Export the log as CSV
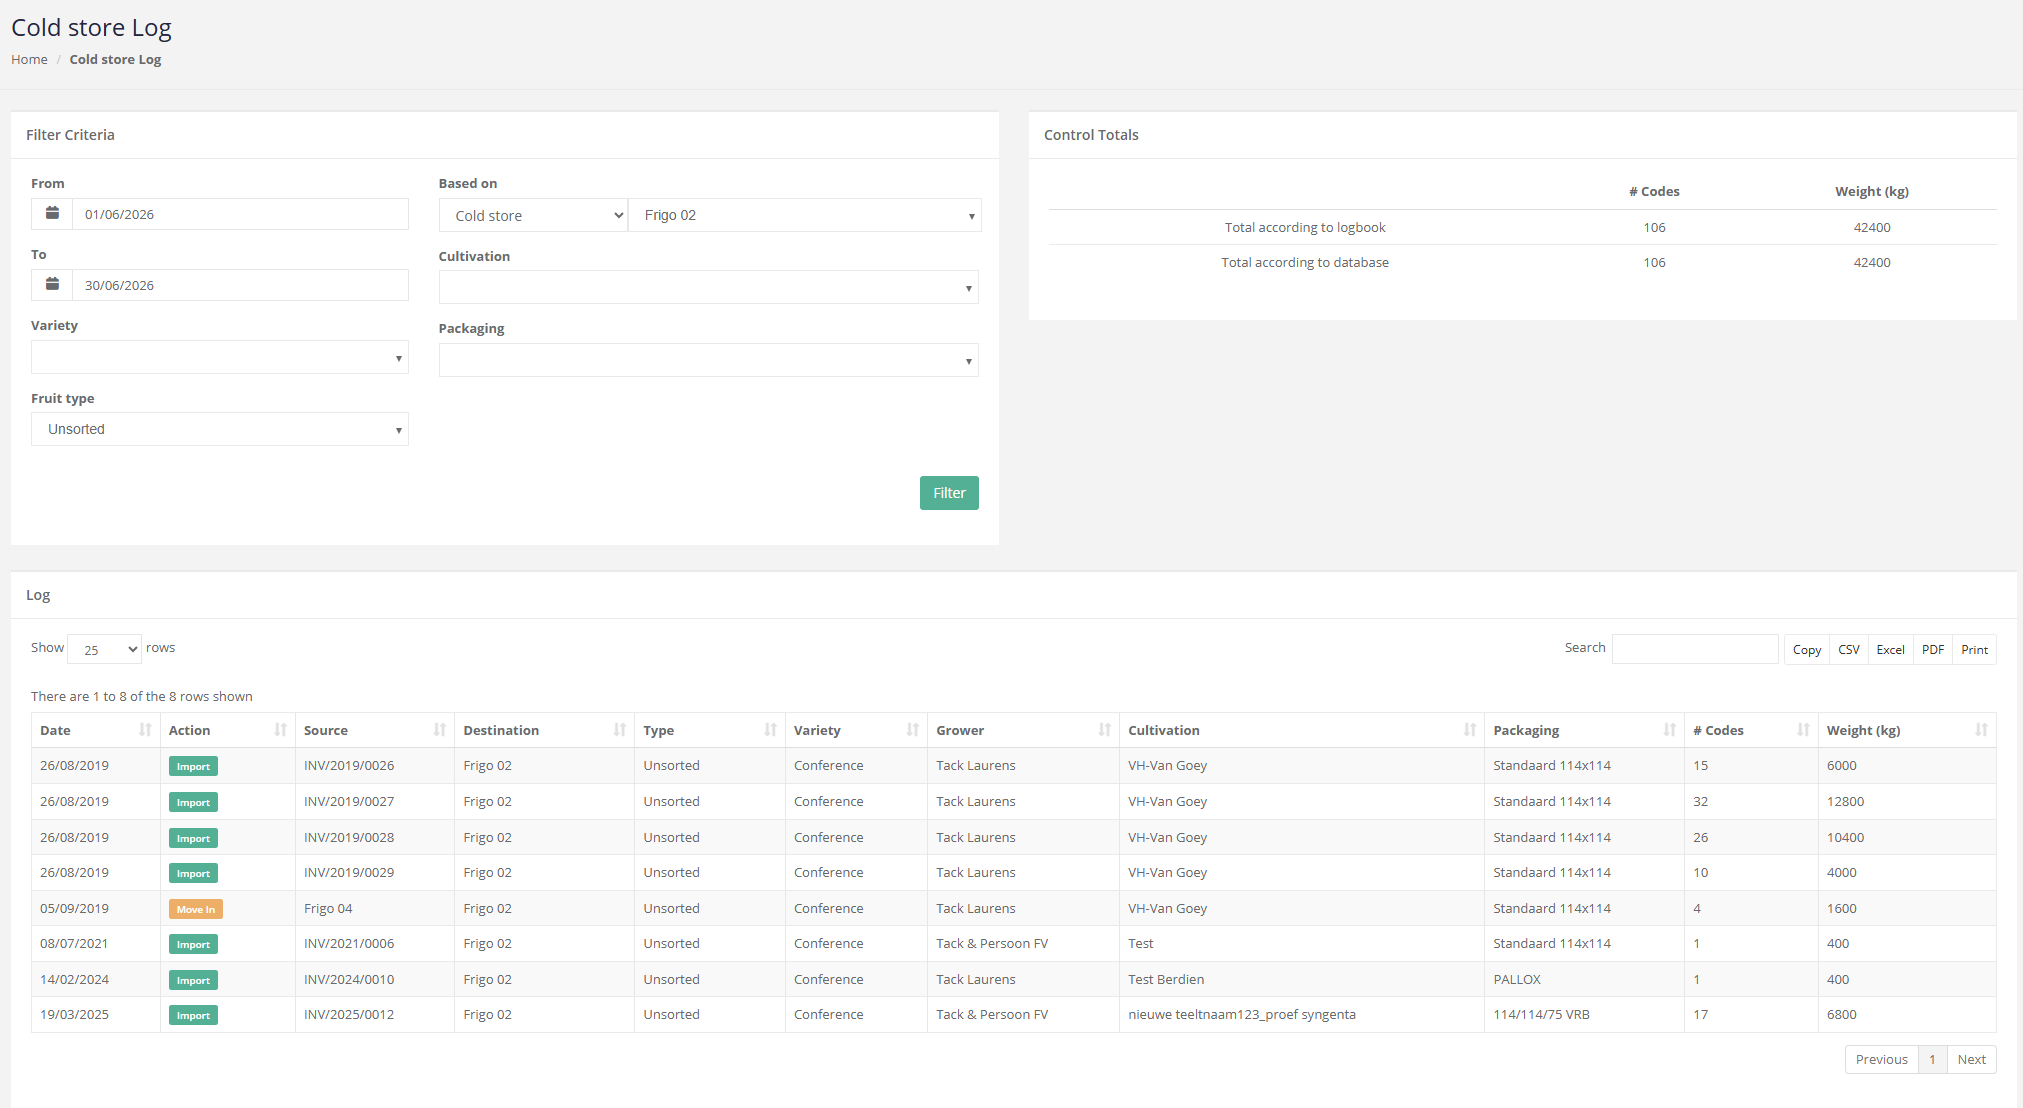The width and height of the screenshot is (2023, 1108). [x=1849, y=650]
